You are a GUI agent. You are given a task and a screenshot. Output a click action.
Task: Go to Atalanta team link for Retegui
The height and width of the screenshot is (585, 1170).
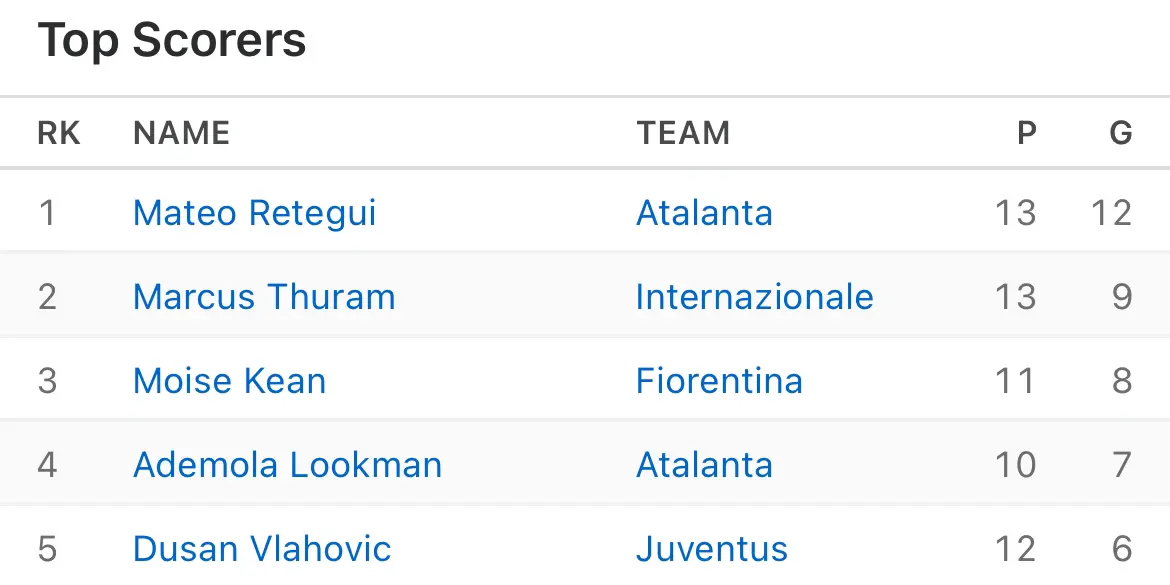(704, 213)
